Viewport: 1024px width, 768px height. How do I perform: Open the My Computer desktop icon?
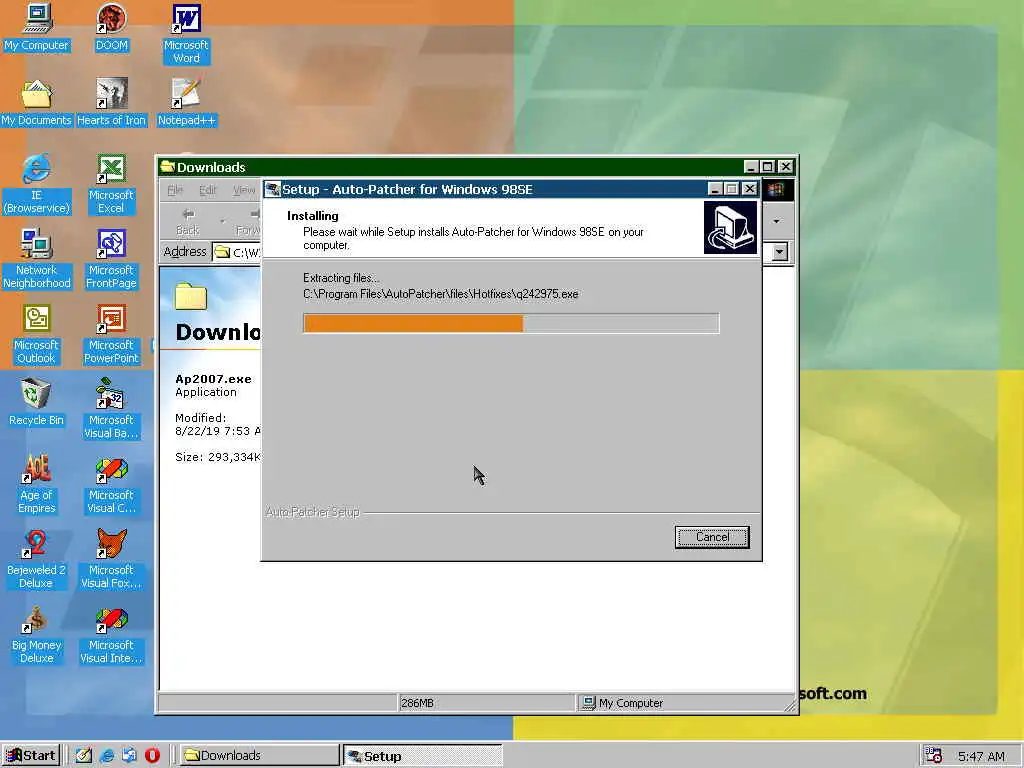pos(37,27)
